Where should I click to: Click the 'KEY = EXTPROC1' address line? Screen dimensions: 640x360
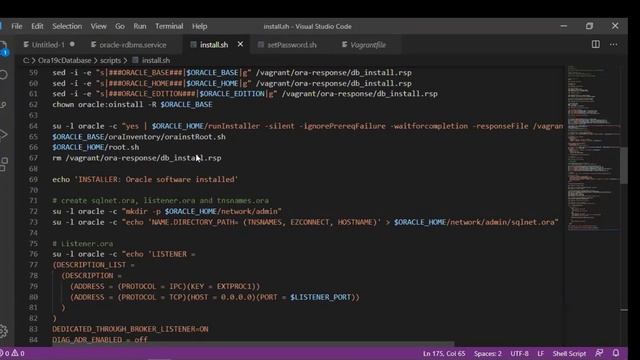click(x=165, y=287)
